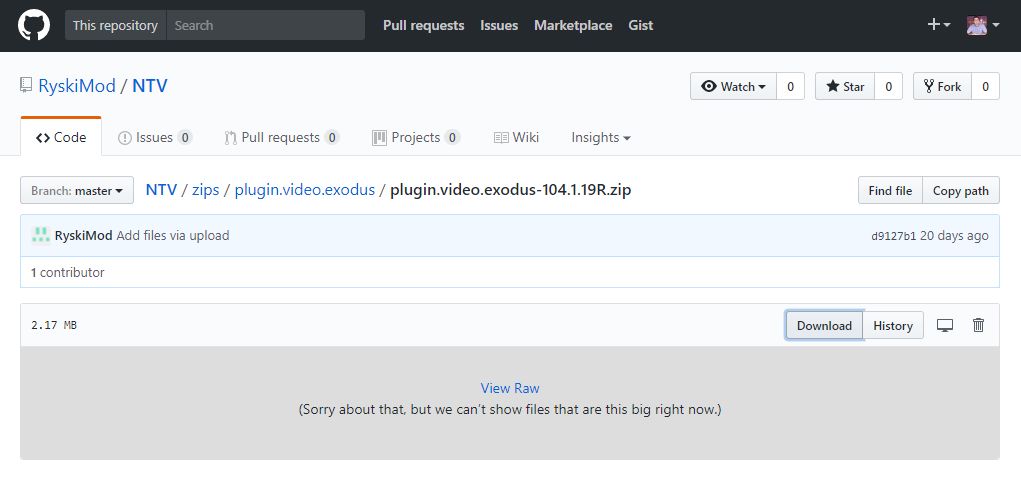
Task: Open the repository Pull requests tab
Action: 282,137
